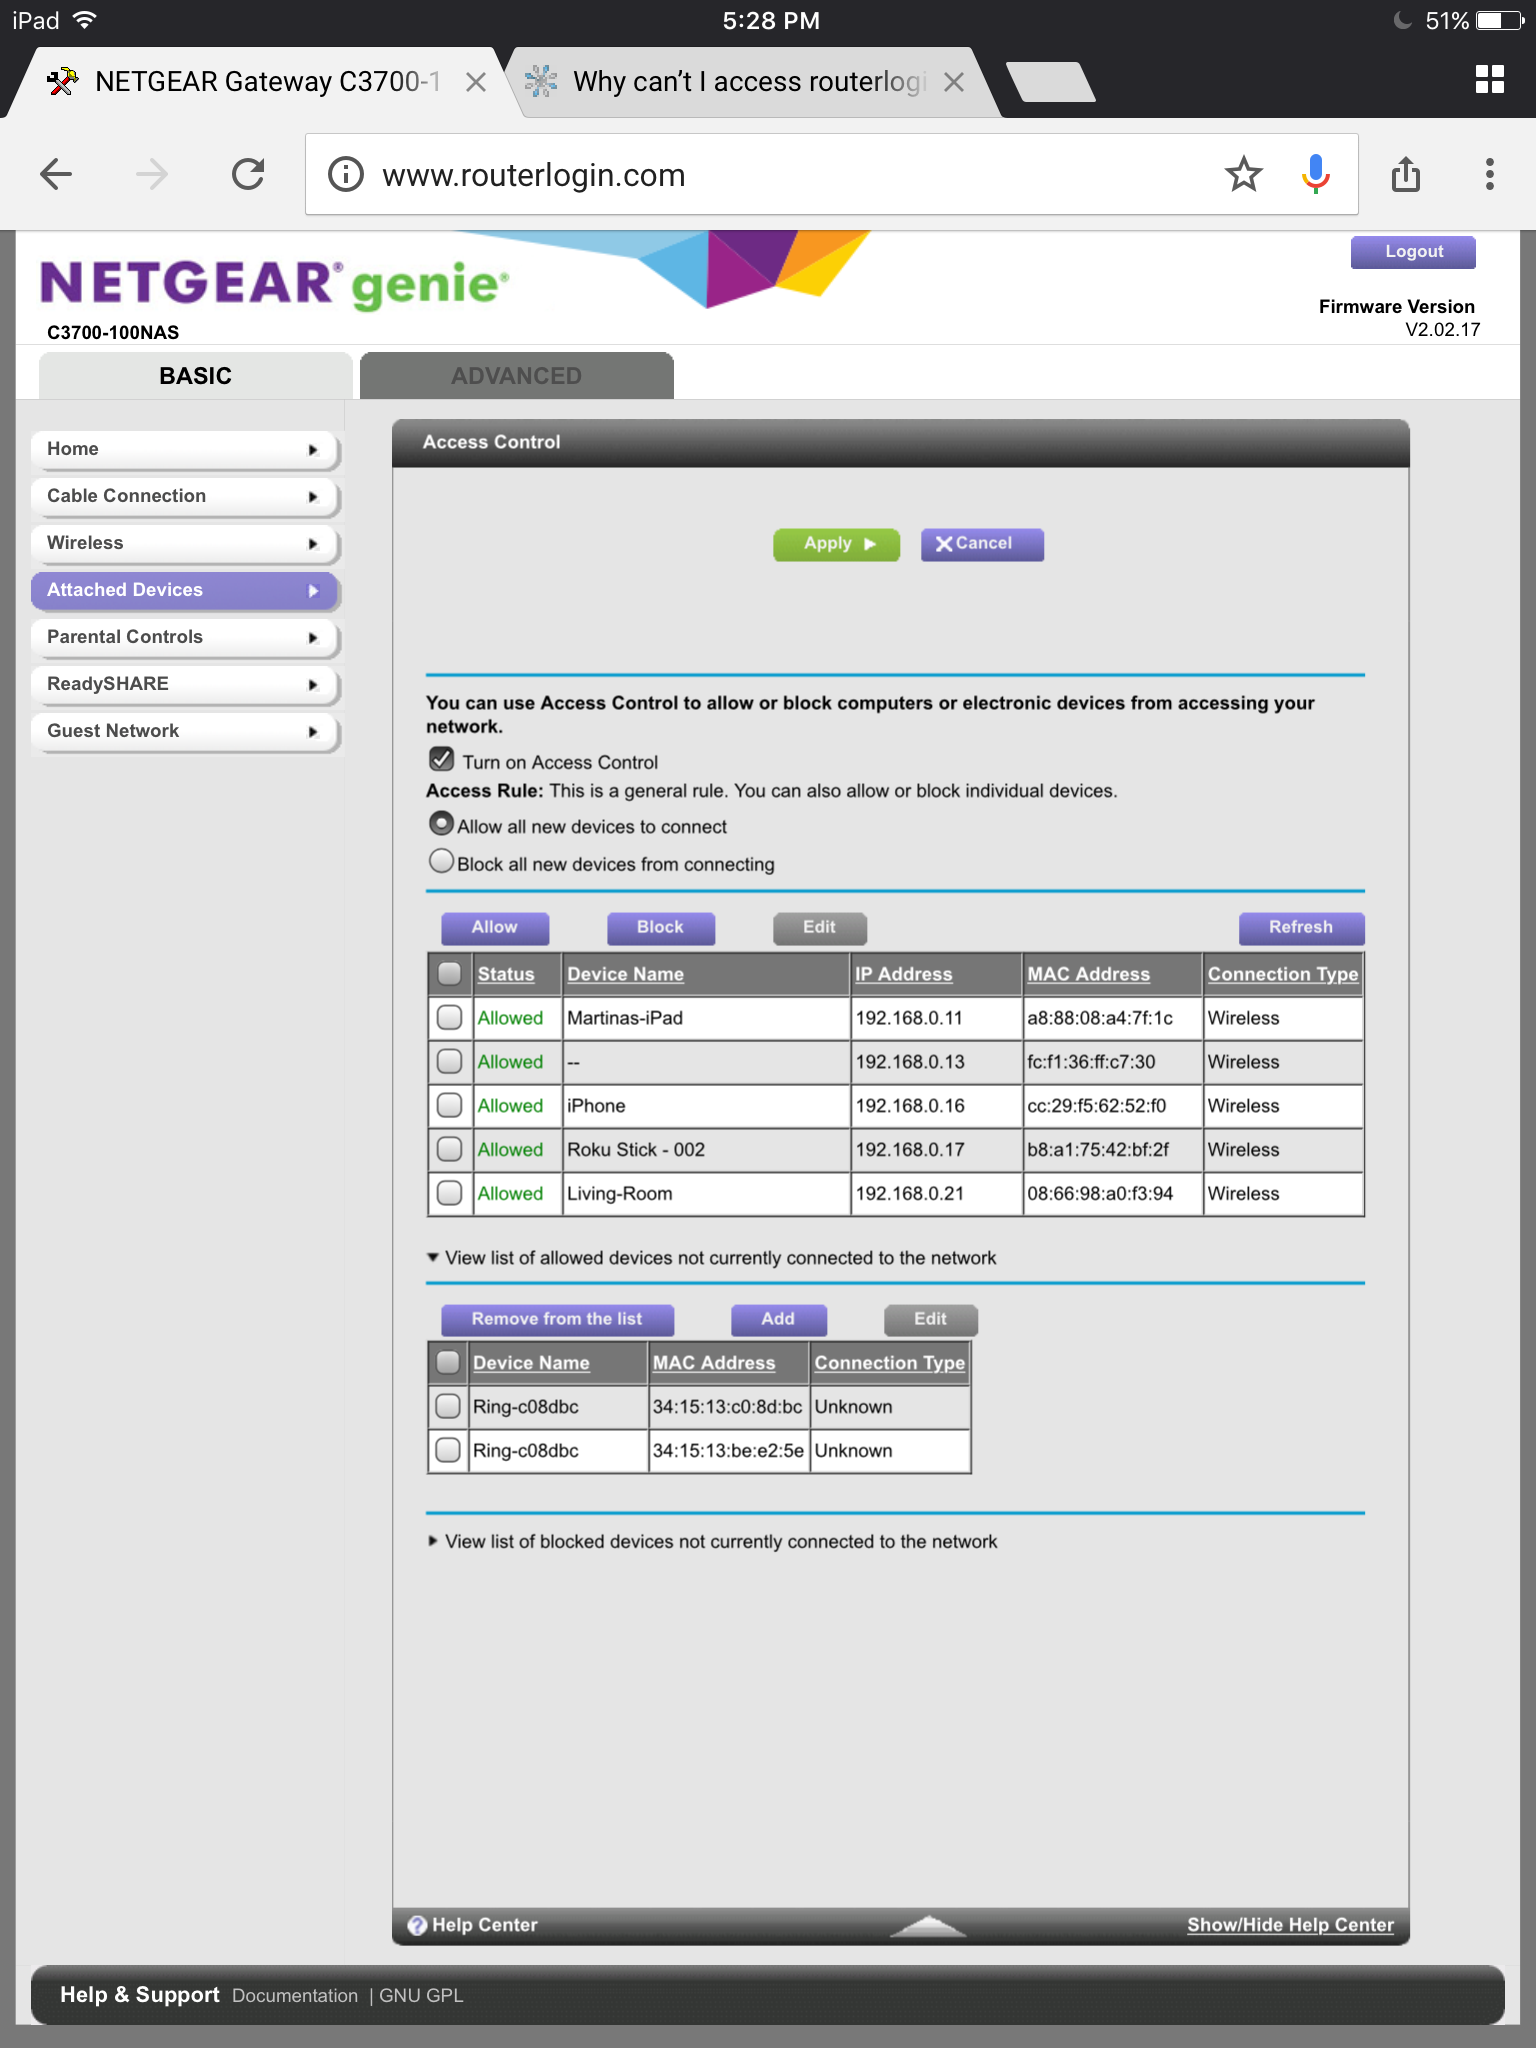Check the Martinas-iPad row checkbox
Image resolution: width=1536 pixels, height=2048 pixels.
click(x=449, y=1017)
